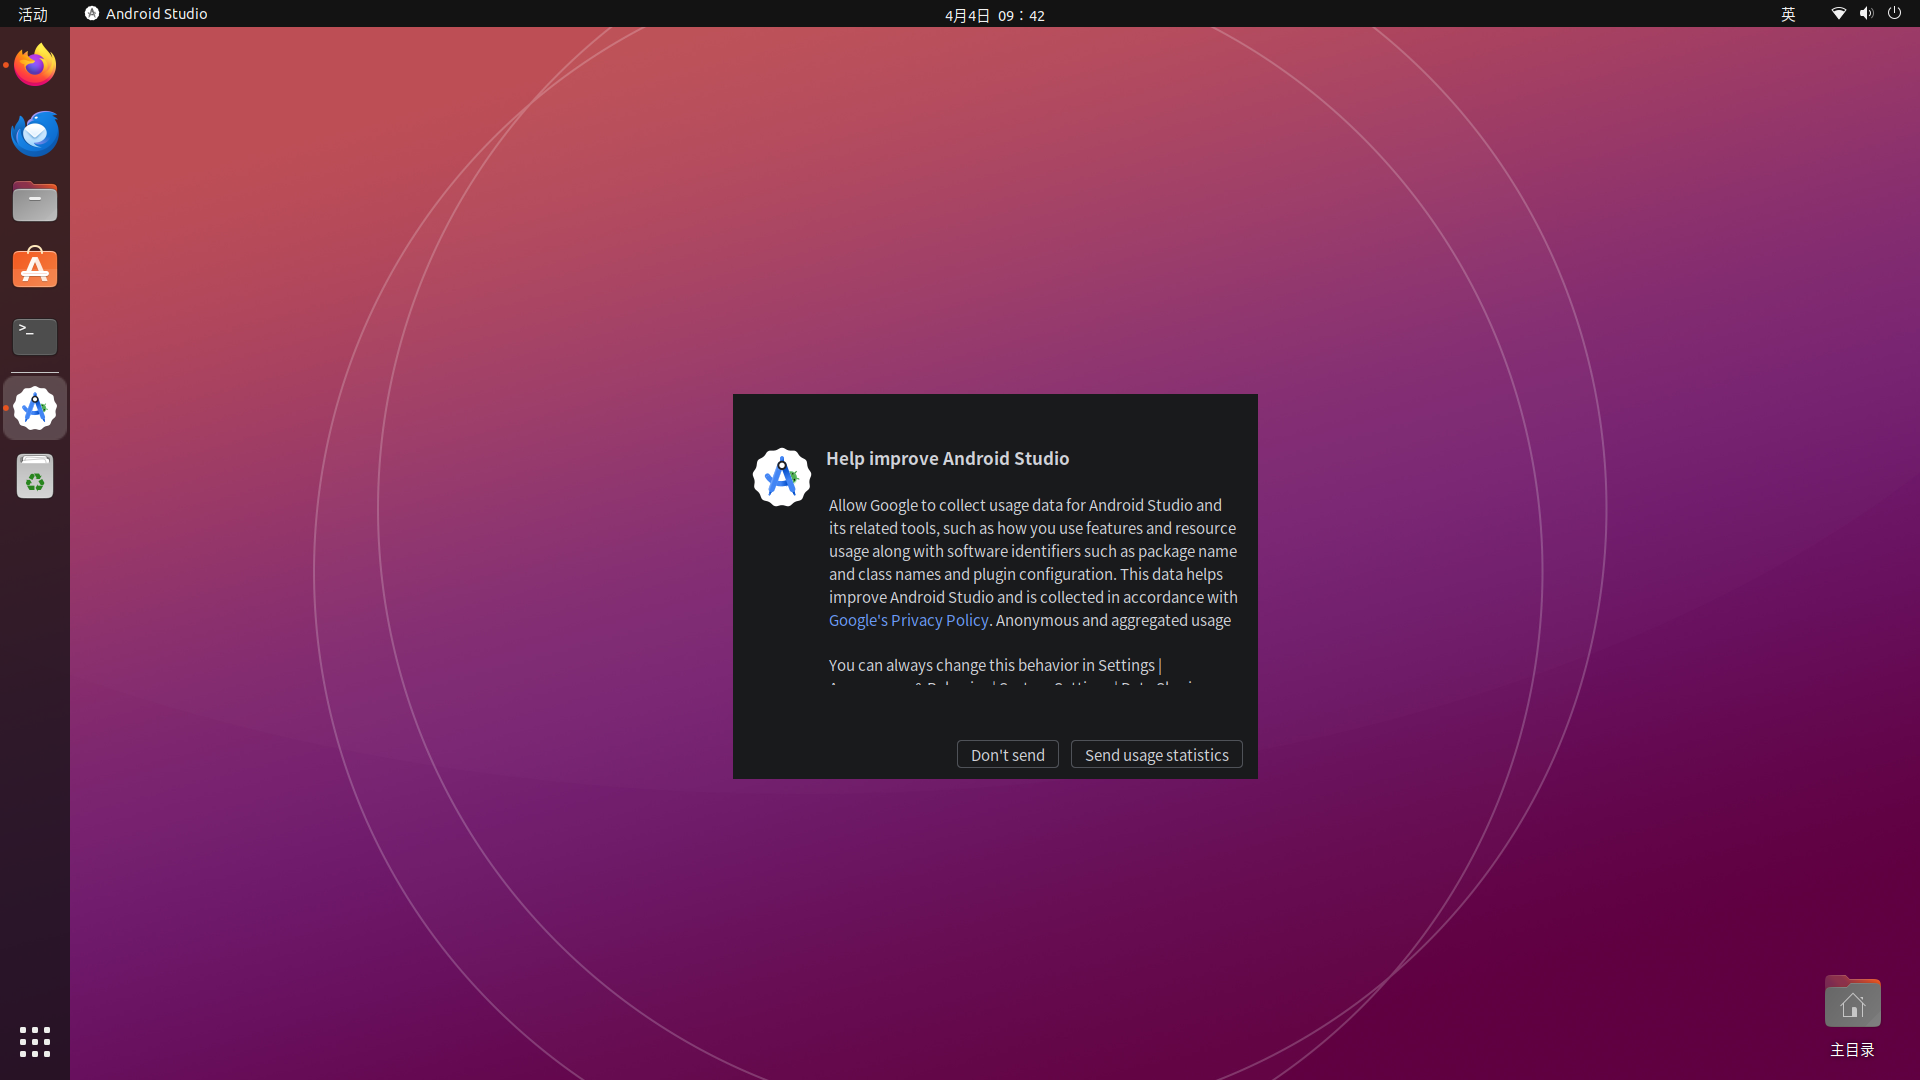This screenshot has height=1080, width=1920.
Task: Click the network Wi-Fi status icon
Action: point(1838,14)
